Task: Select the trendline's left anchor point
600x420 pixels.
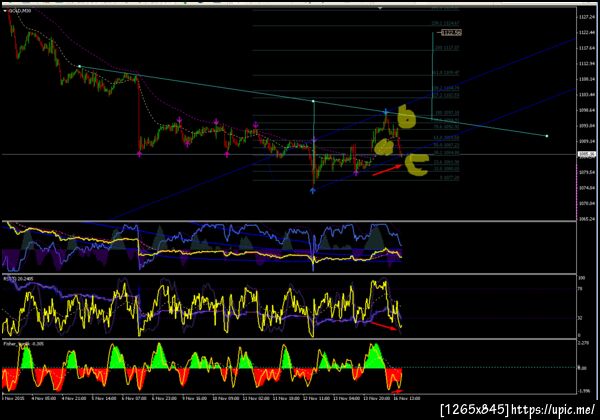Action: [x=80, y=67]
